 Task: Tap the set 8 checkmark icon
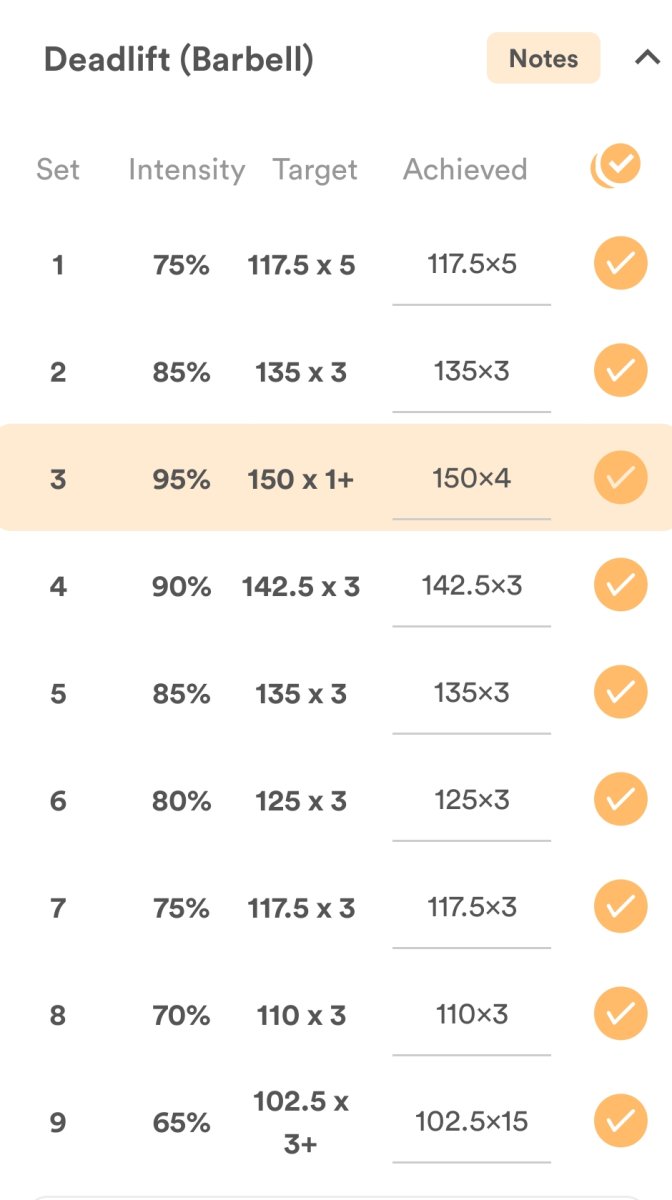pos(620,1014)
